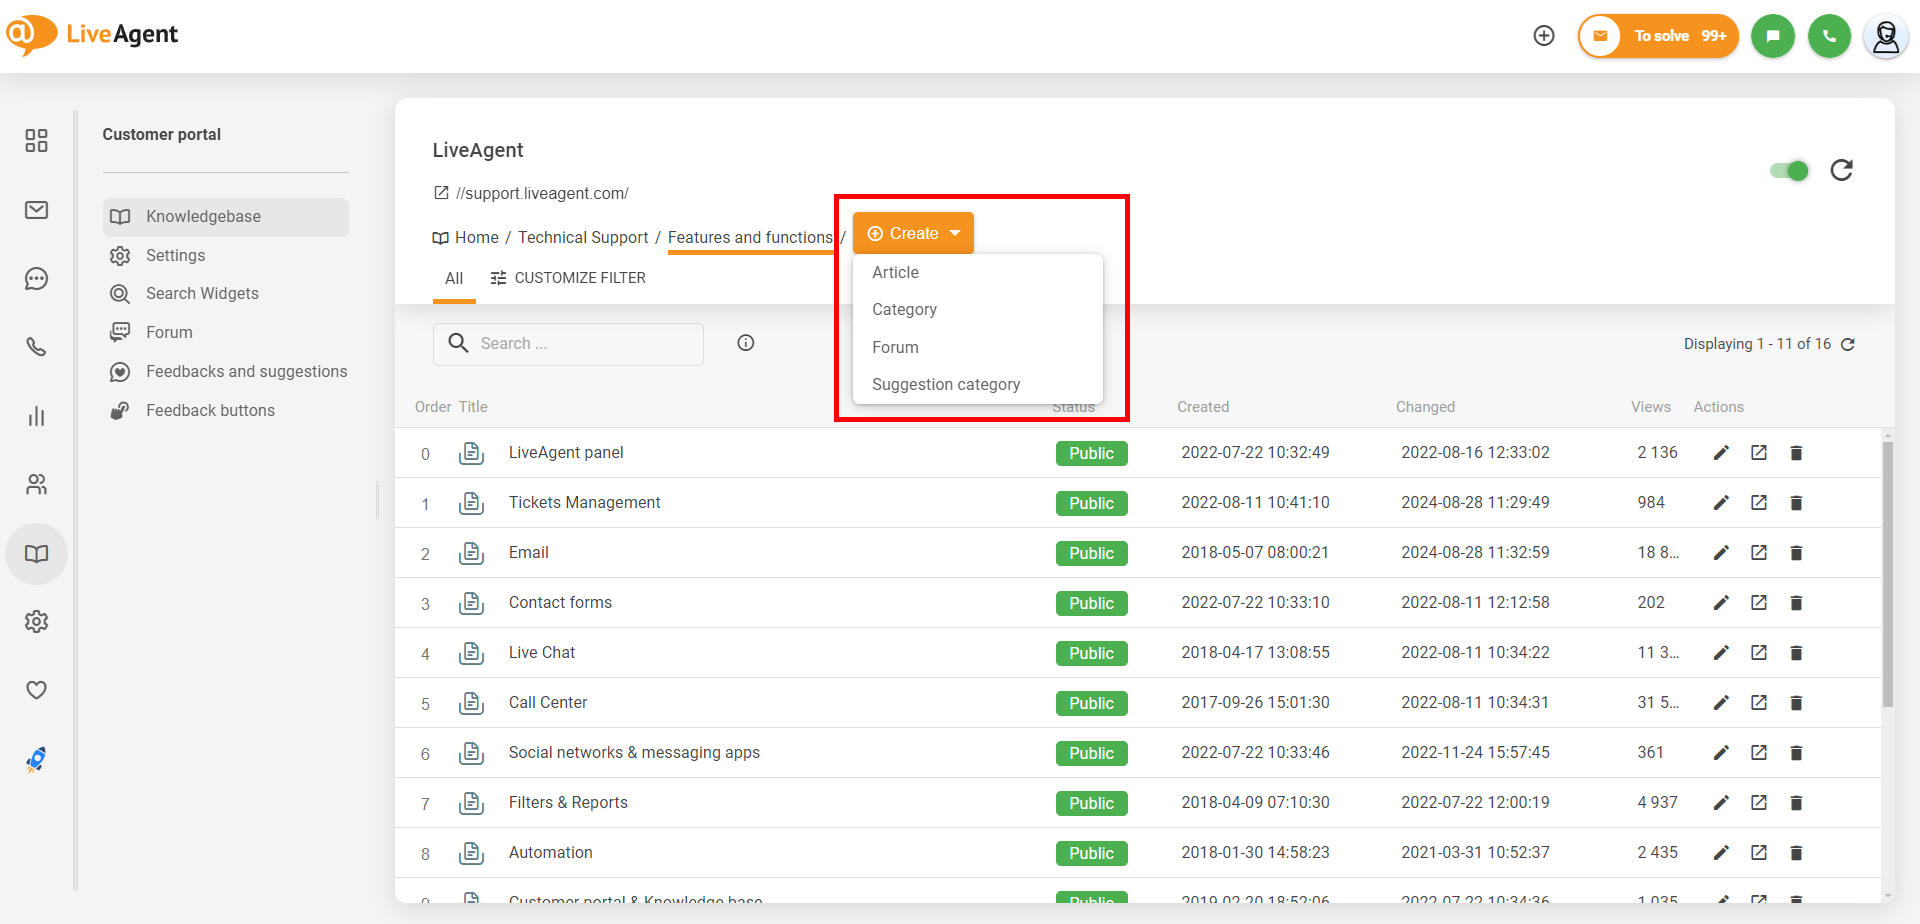Click the edit pencil for Tickets Management
Viewport: 1920px width, 924px height.
pos(1721,503)
